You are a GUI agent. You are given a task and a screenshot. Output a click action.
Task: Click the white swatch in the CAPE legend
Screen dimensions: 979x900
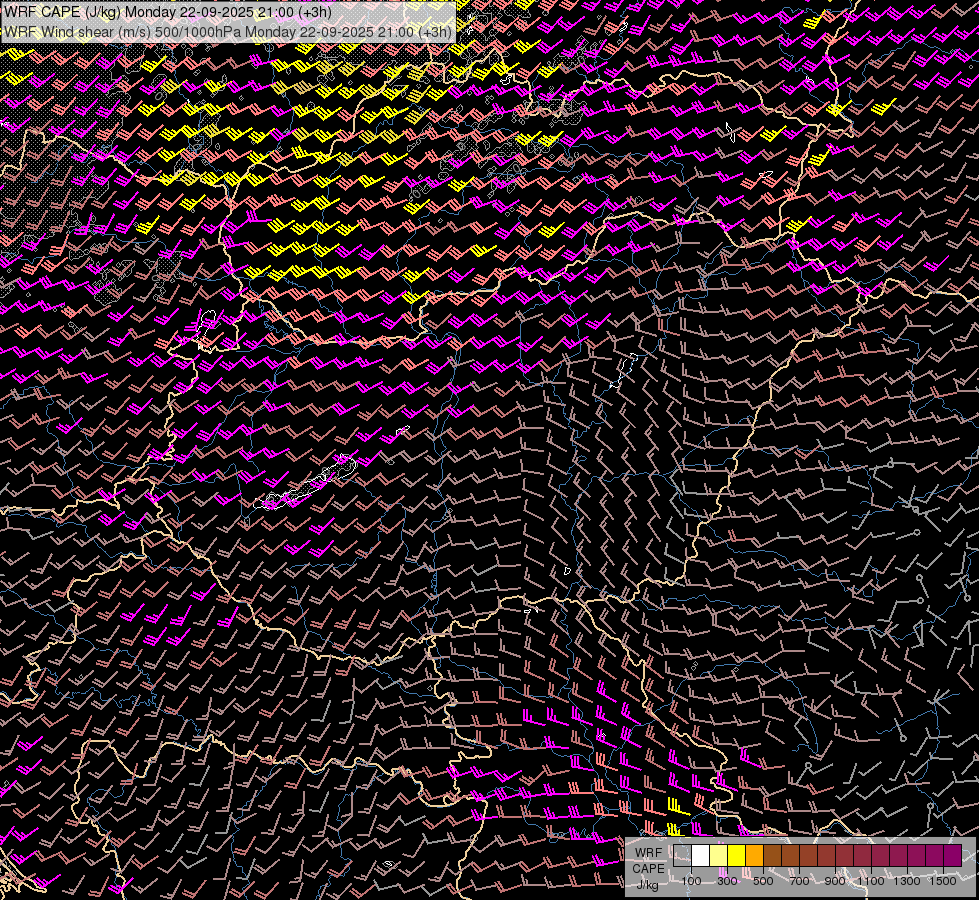pos(701,855)
